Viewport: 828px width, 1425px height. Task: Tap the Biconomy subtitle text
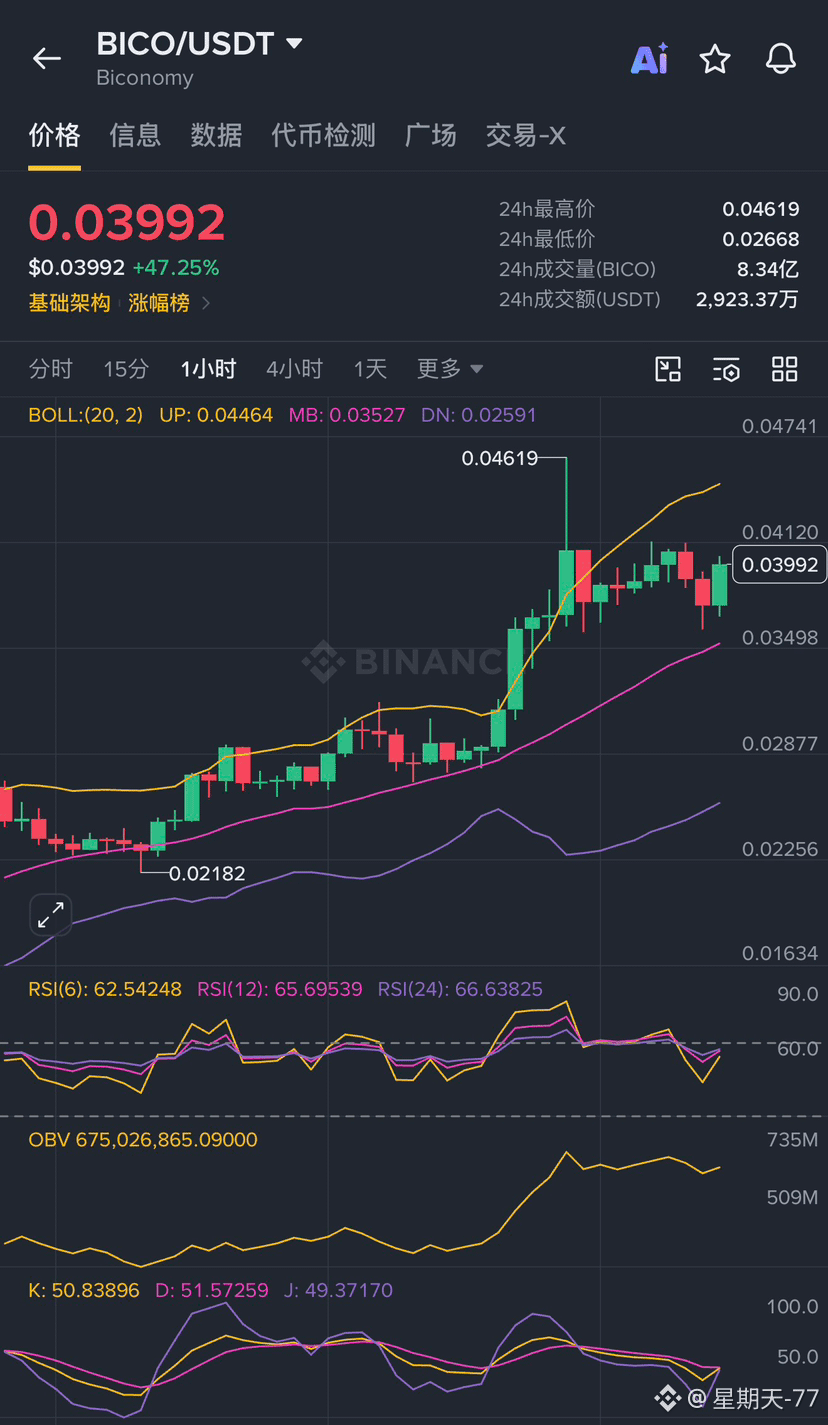[x=145, y=78]
